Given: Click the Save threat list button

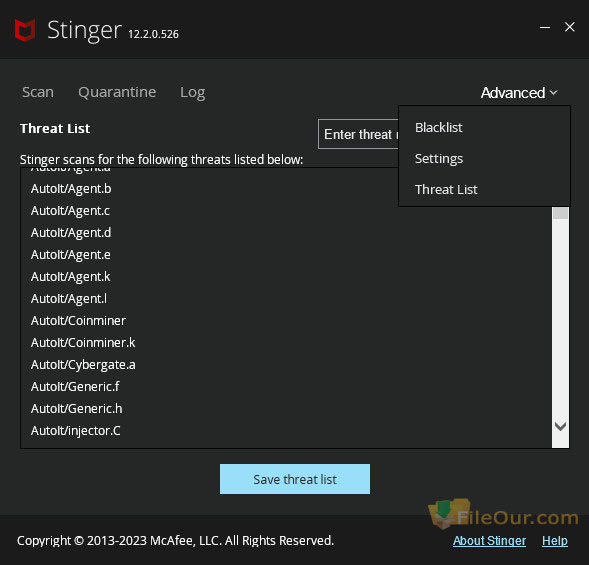Looking at the screenshot, I should (294, 479).
